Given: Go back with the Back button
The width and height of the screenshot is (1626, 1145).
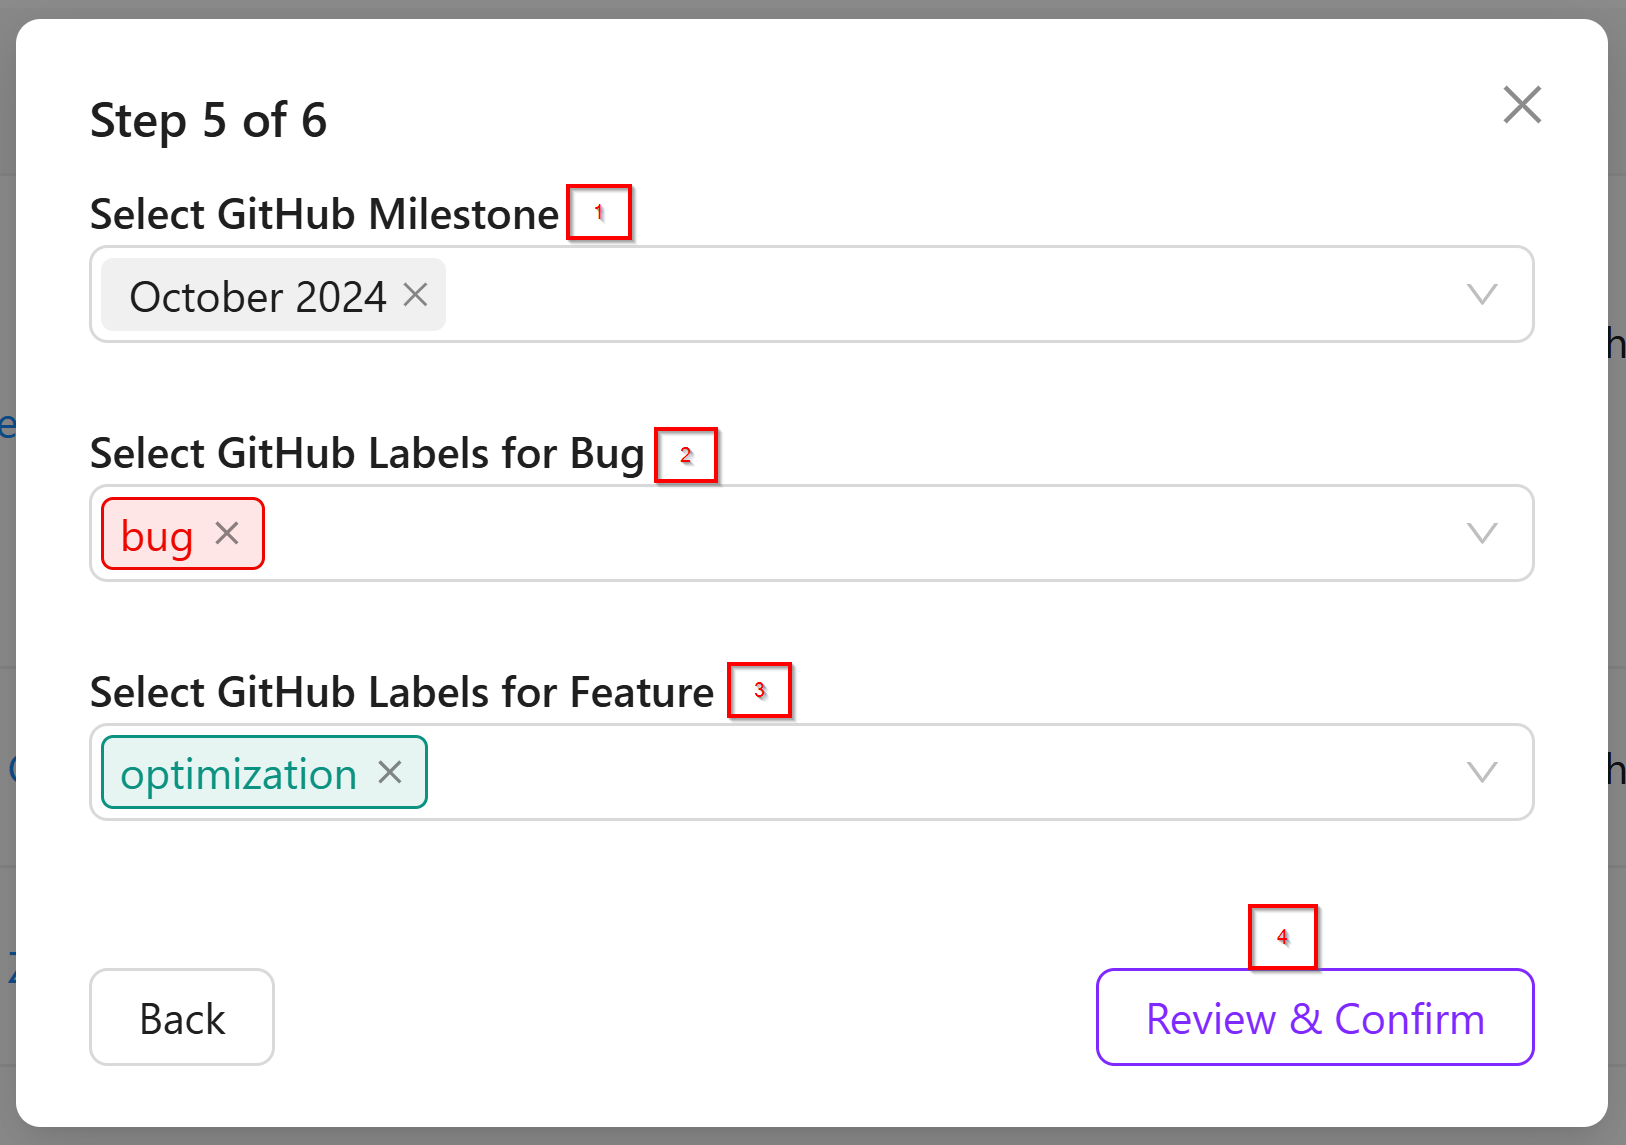Looking at the screenshot, I should click(x=182, y=1018).
